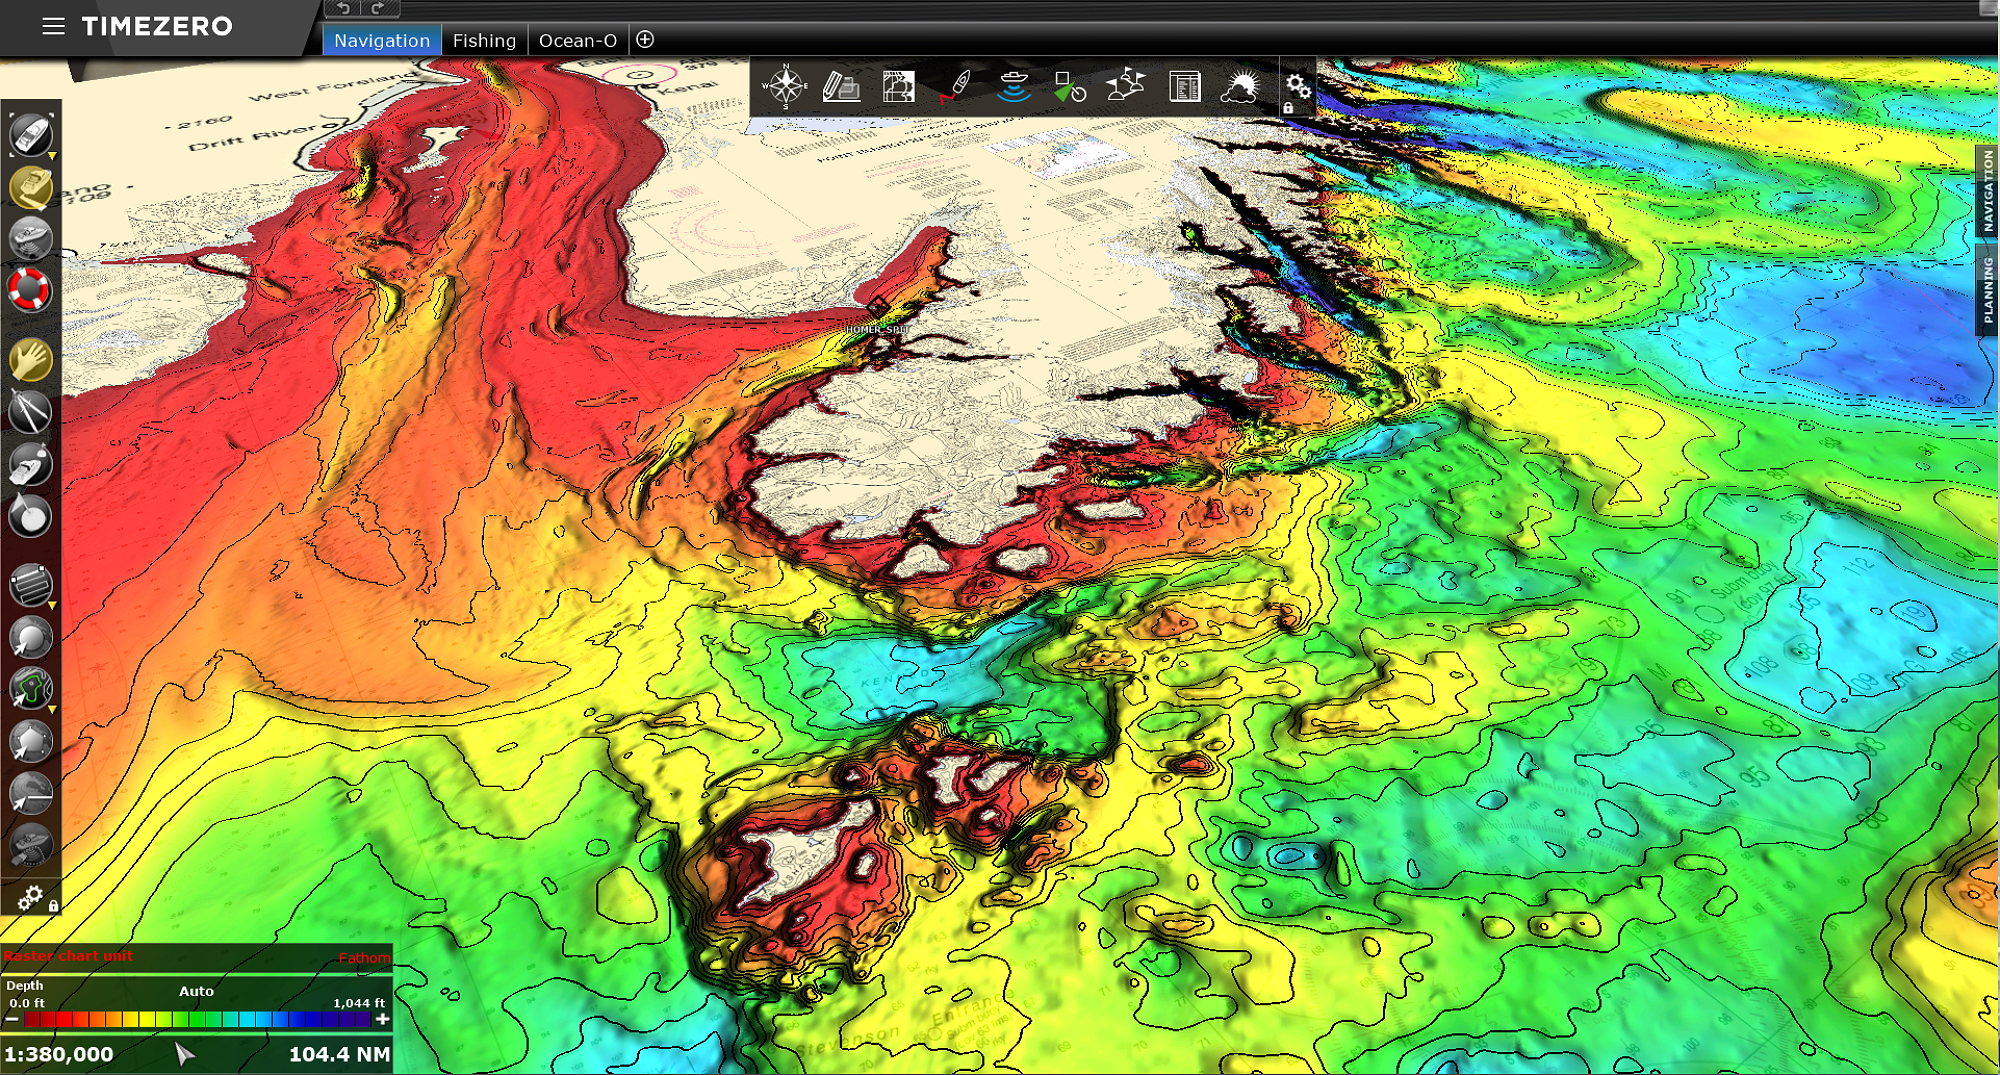Switch to the Fishing workspace tab
The width and height of the screenshot is (2000, 1075).
(484, 41)
